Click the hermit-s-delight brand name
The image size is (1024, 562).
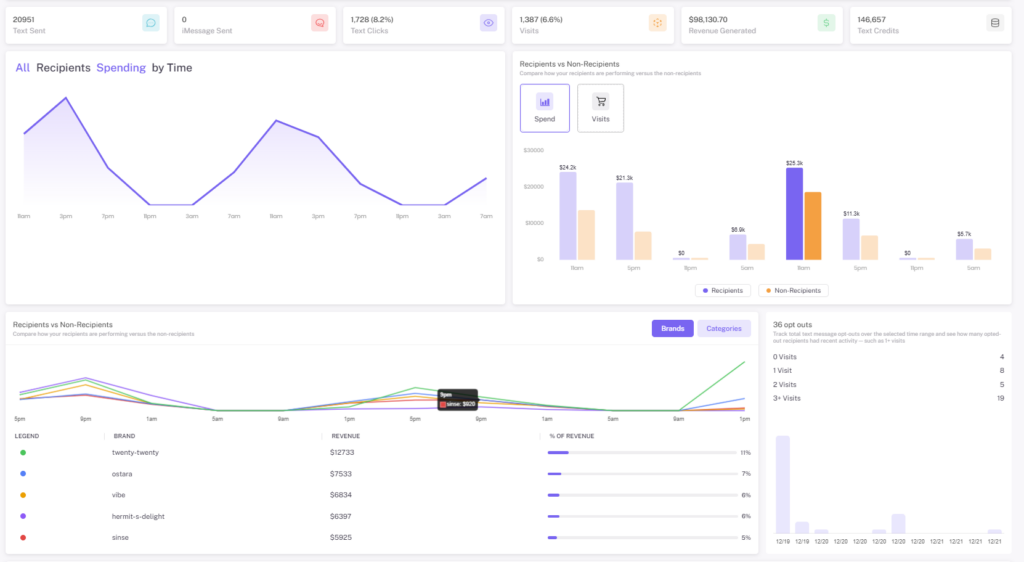click(x=138, y=516)
